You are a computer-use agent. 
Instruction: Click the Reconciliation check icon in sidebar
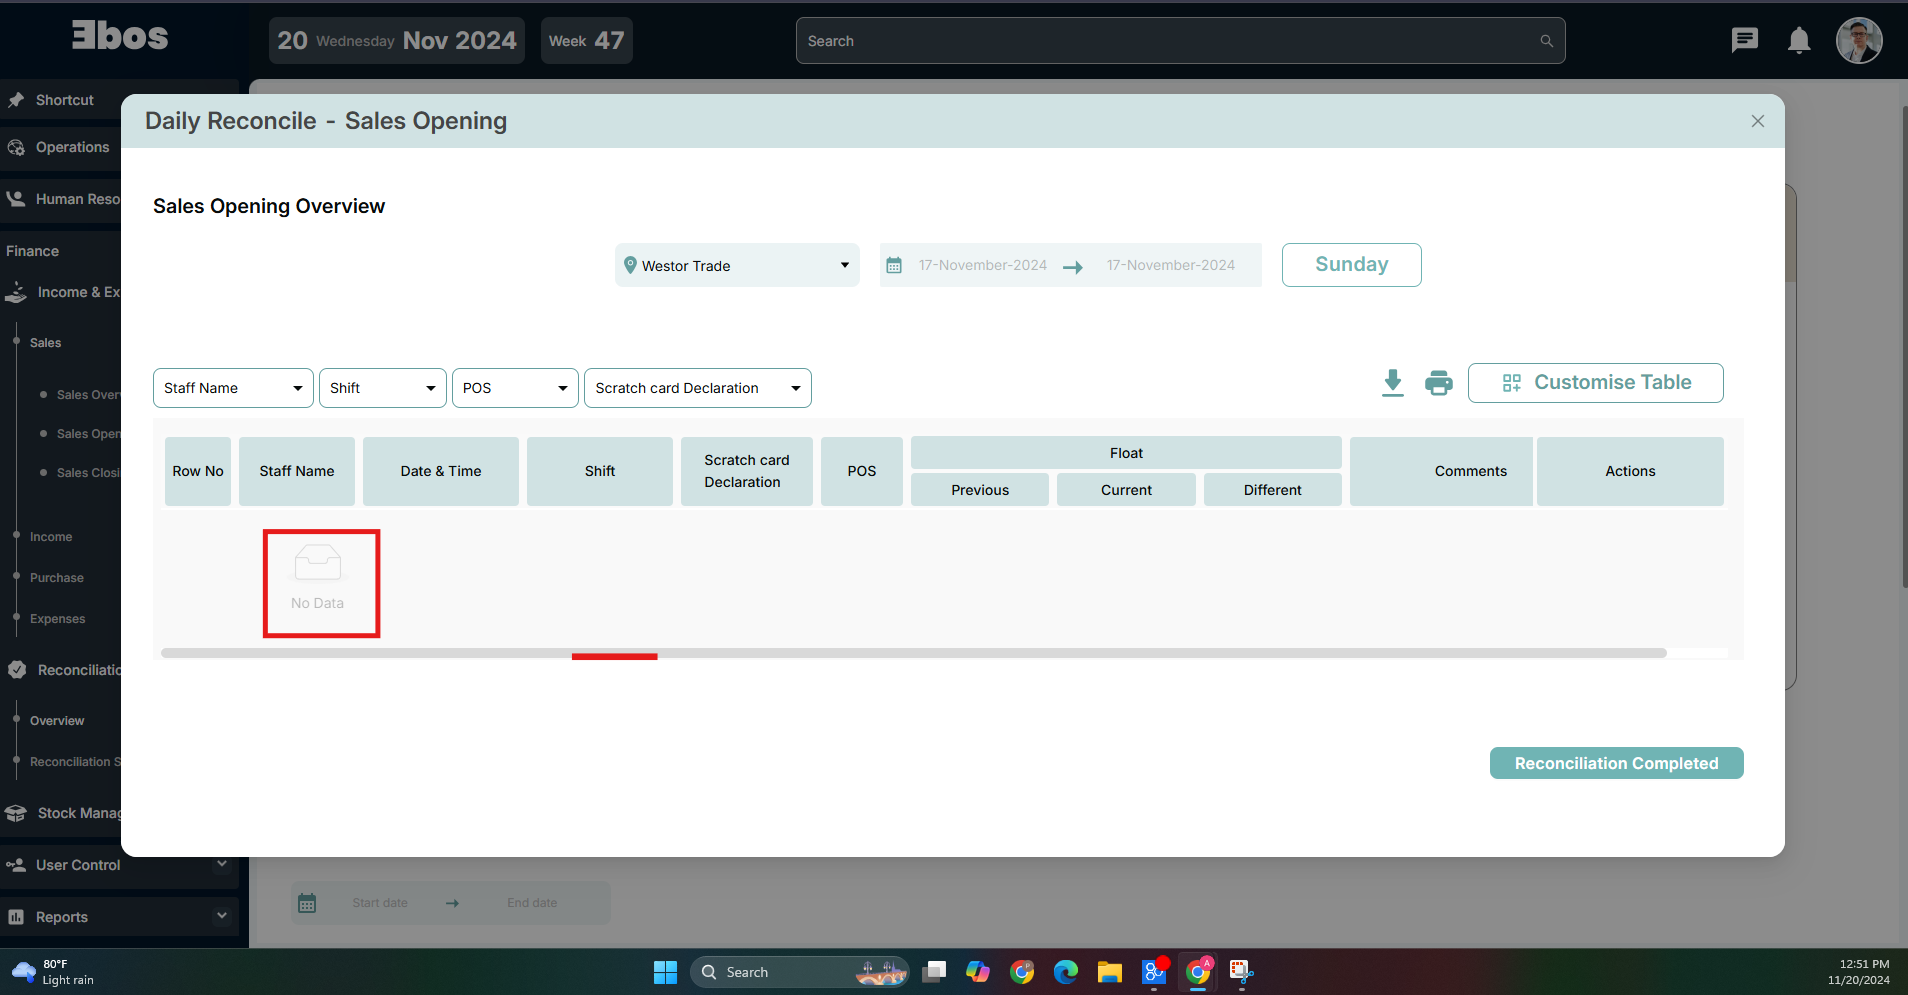click(x=17, y=670)
